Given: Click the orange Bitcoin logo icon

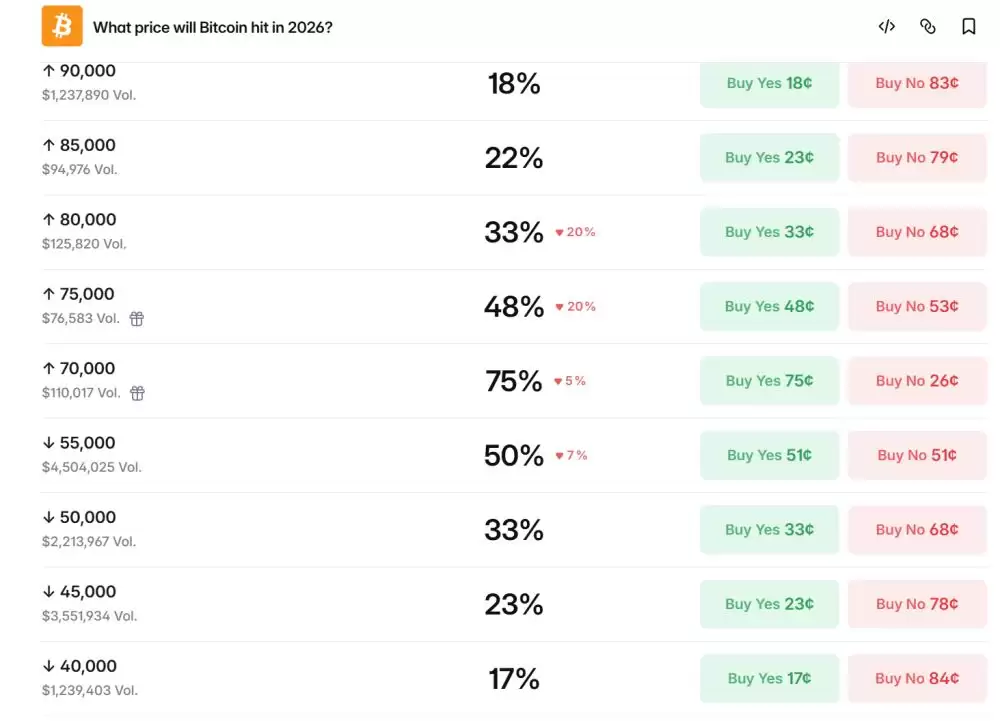Looking at the screenshot, I should pos(62,26).
